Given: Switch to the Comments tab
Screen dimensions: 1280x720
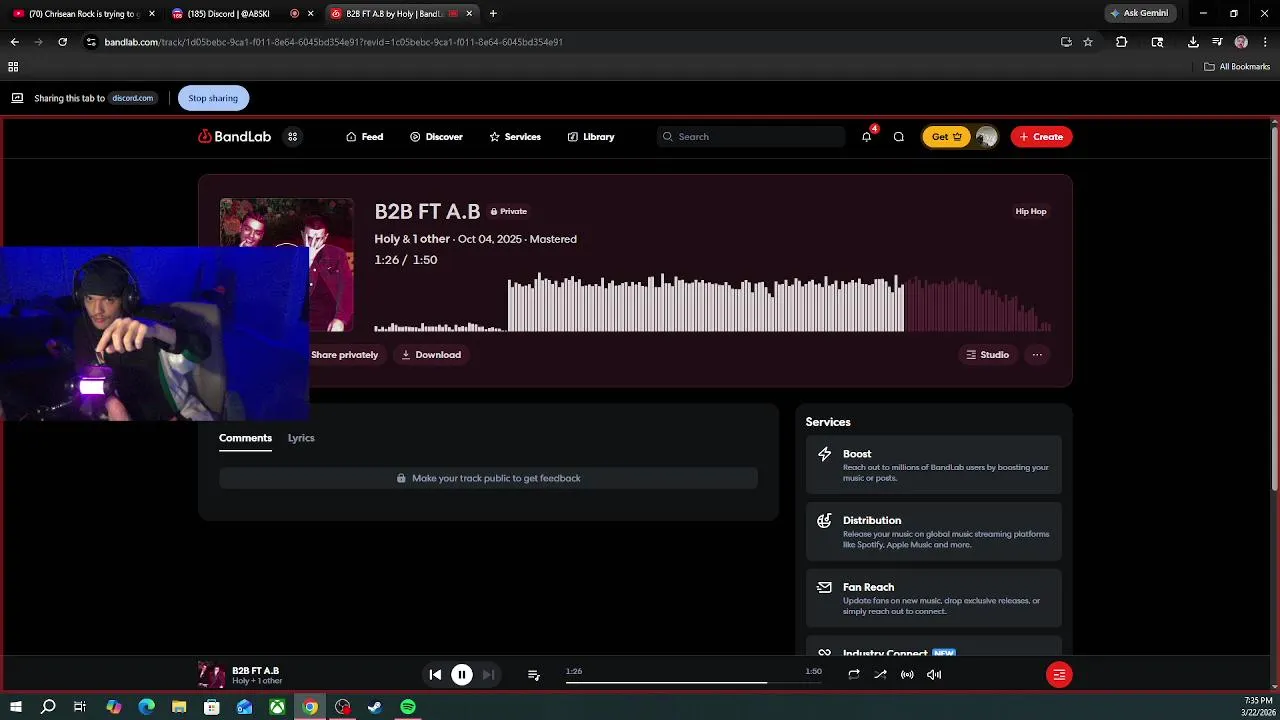Looking at the screenshot, I should click(245, 438).
